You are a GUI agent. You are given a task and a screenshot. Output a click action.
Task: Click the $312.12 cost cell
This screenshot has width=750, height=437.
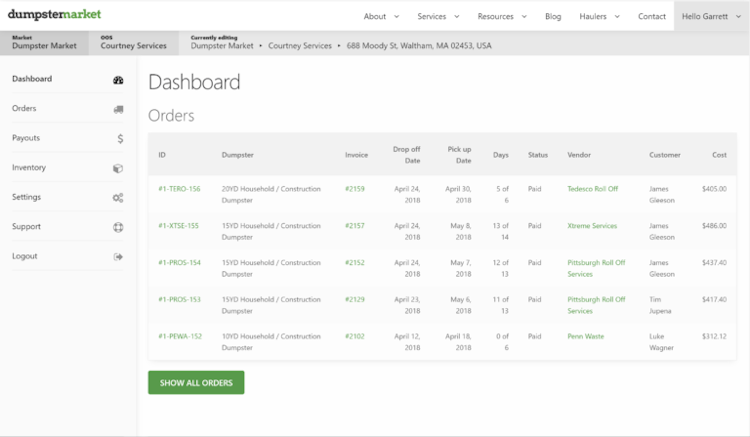[714, 336]
